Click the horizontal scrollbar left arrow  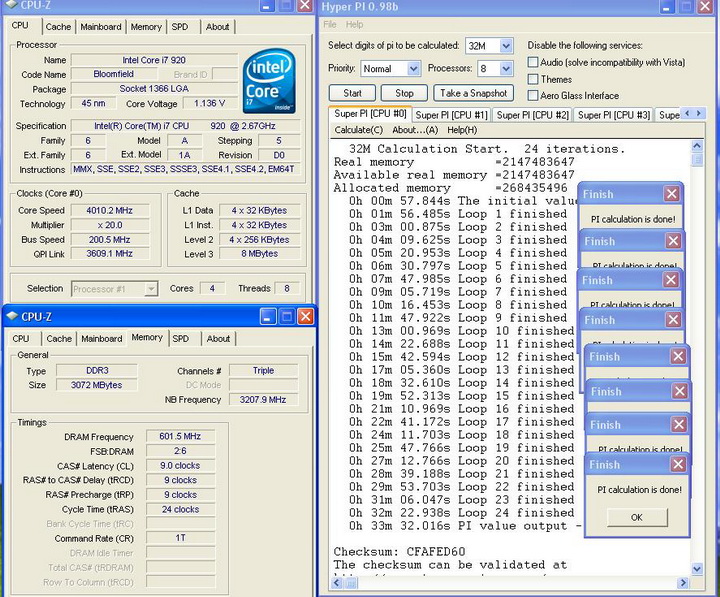click(x=337, y=583)
